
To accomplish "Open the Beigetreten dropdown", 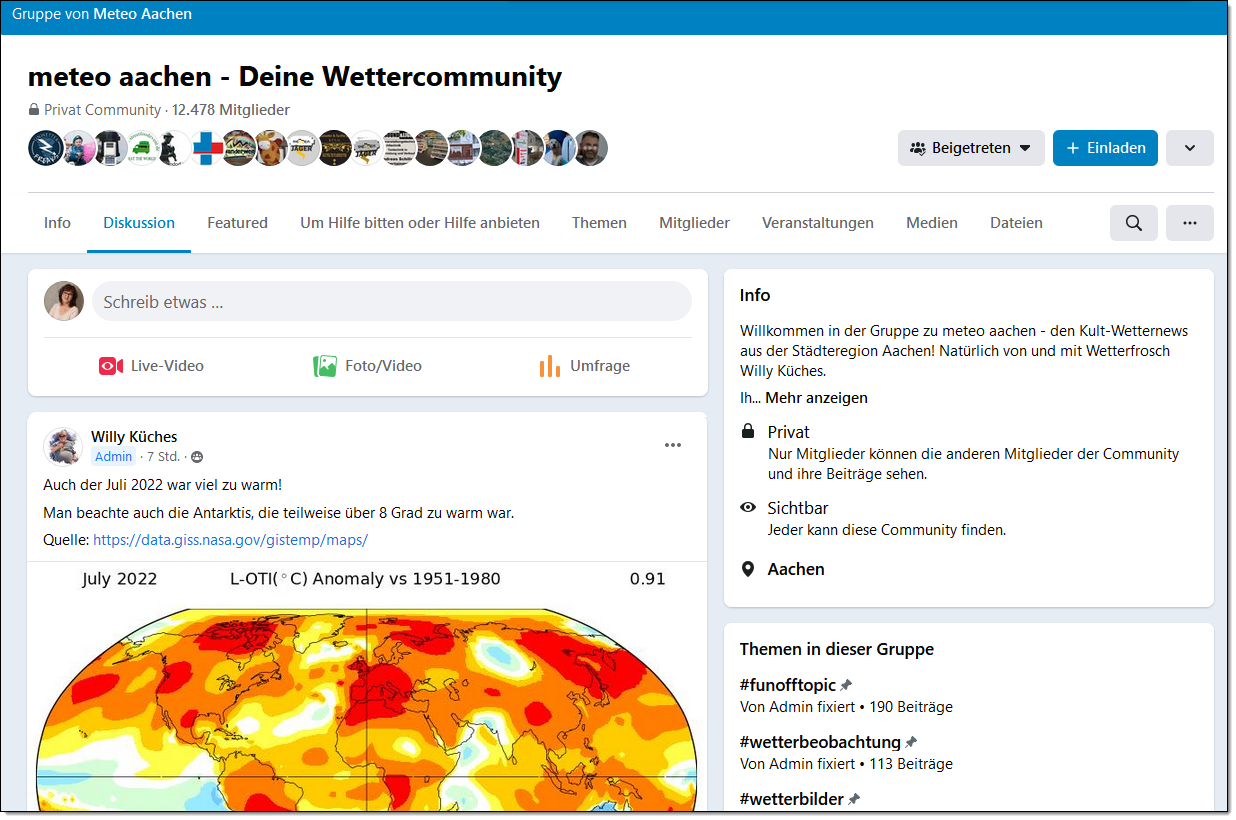I will click(971, 148).
